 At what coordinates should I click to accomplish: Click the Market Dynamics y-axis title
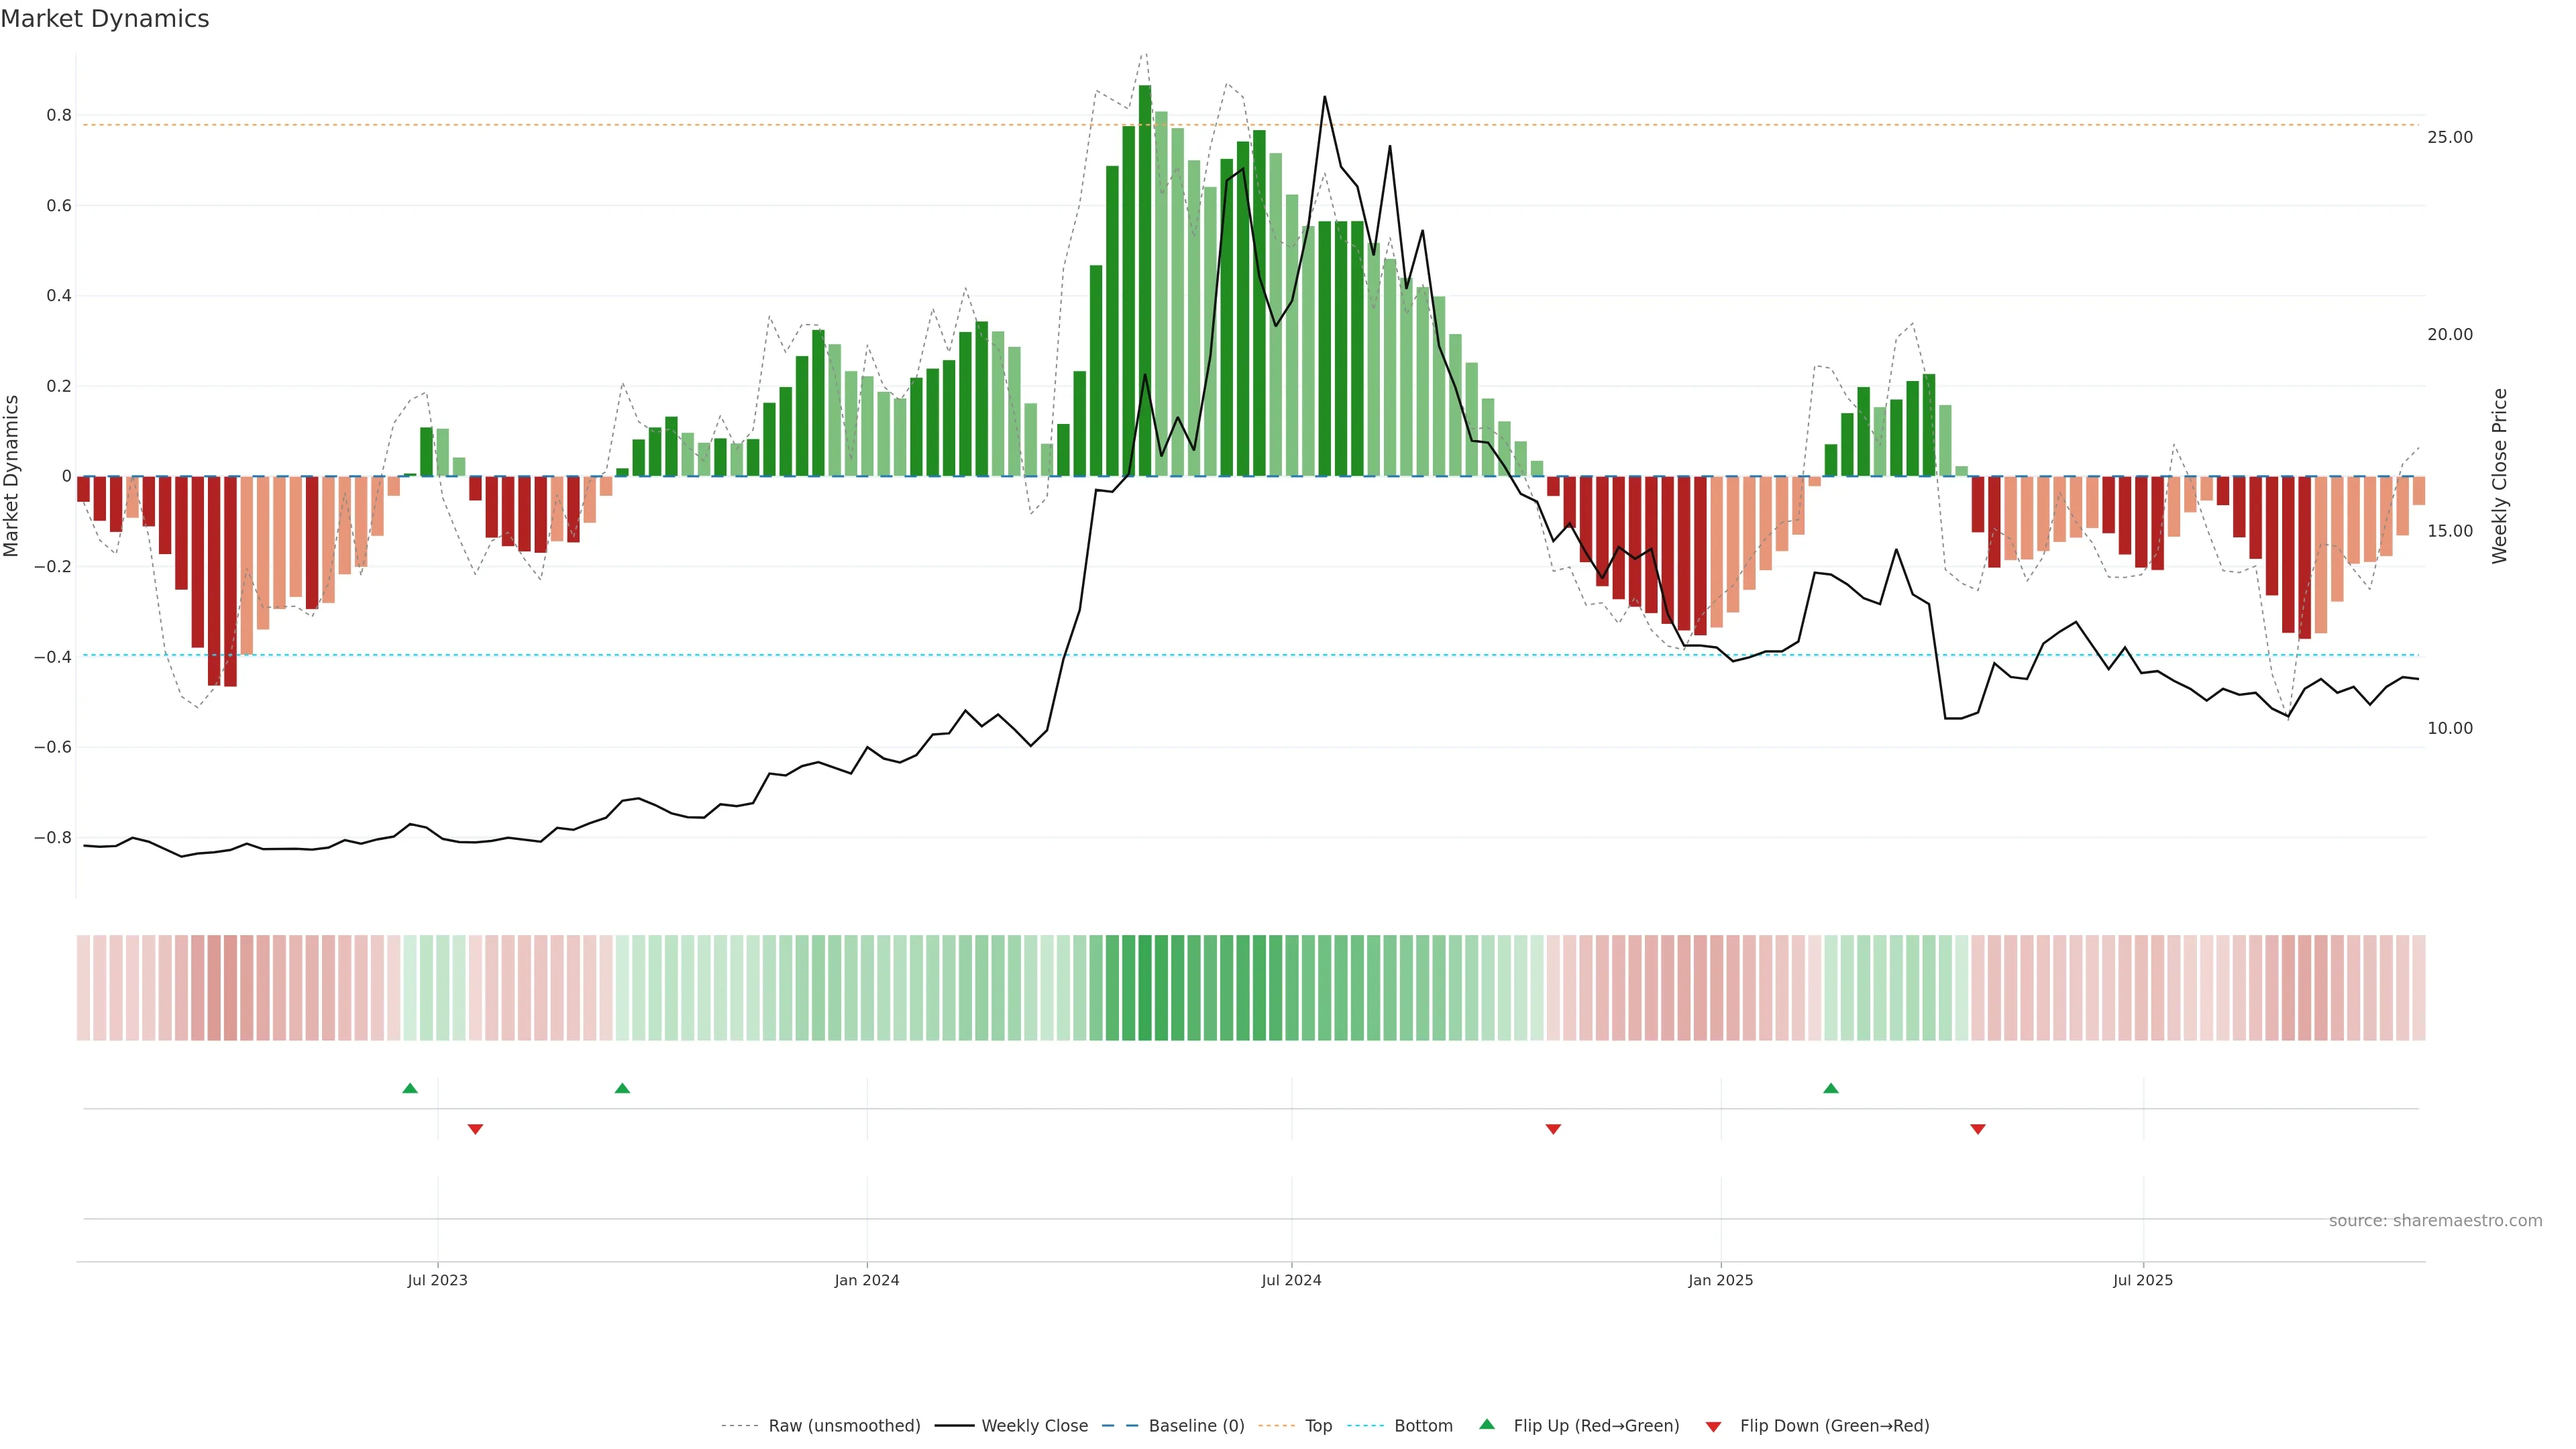[12, 476]
